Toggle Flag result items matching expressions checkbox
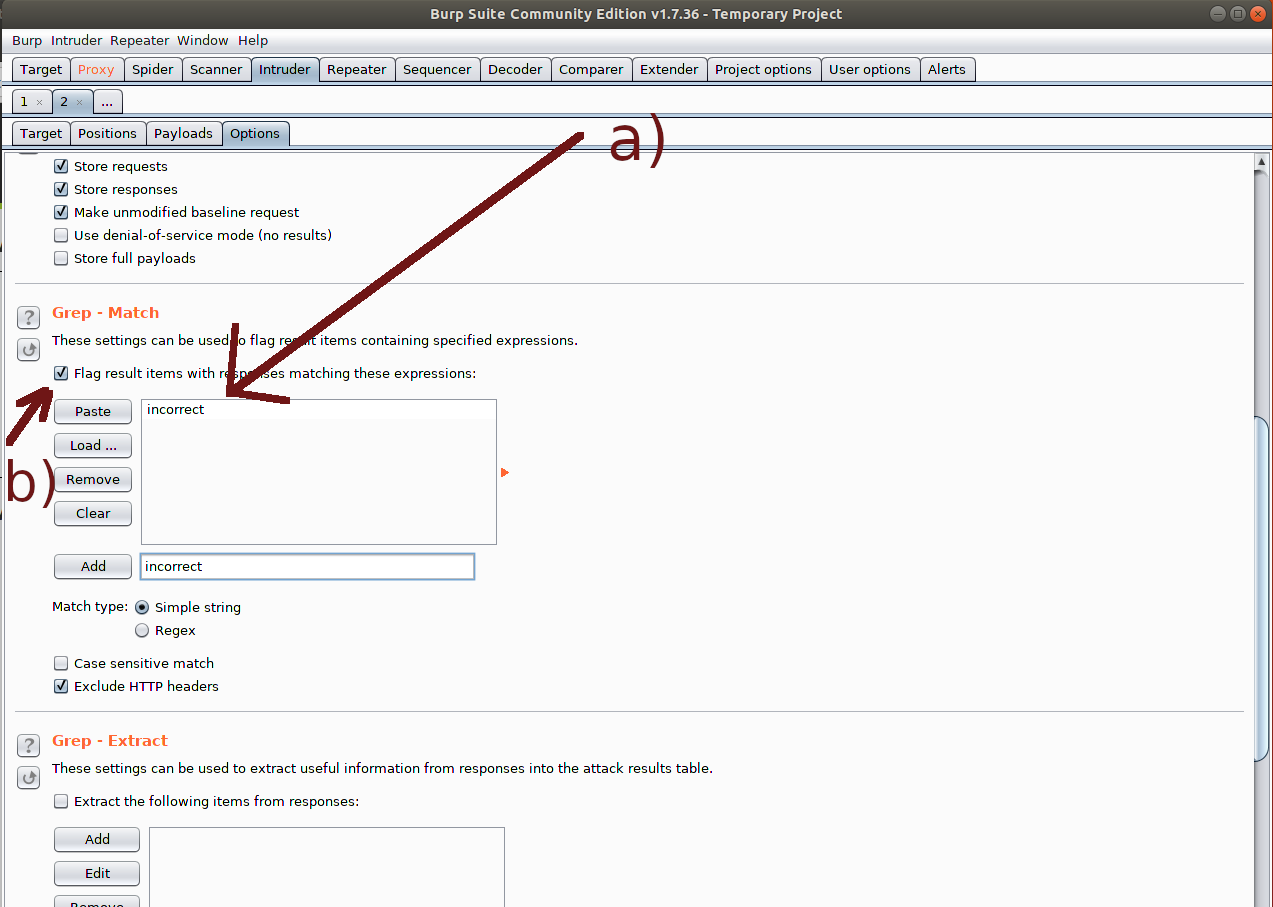The width and height of the screenshot is (1273, 907). pos(61,373)
